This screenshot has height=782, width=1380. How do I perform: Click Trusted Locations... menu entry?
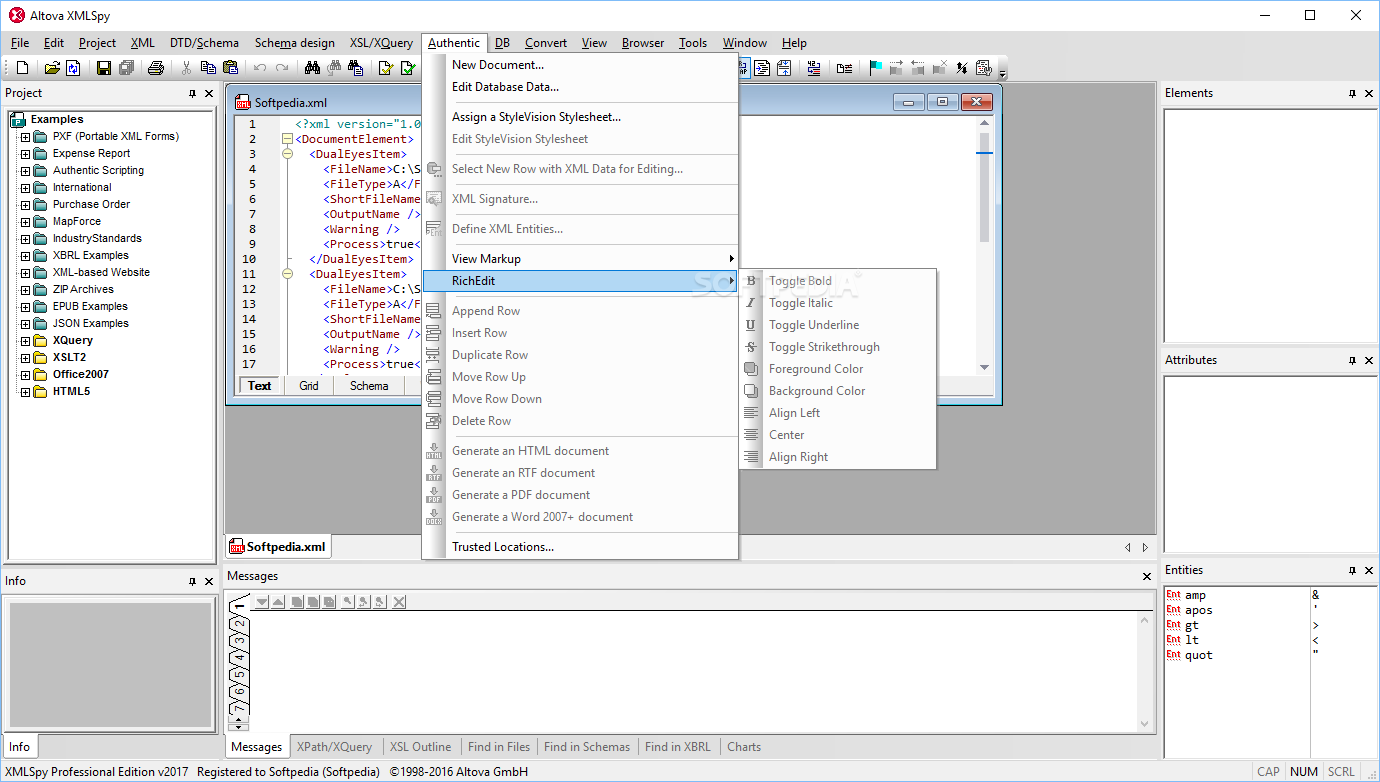580,547
